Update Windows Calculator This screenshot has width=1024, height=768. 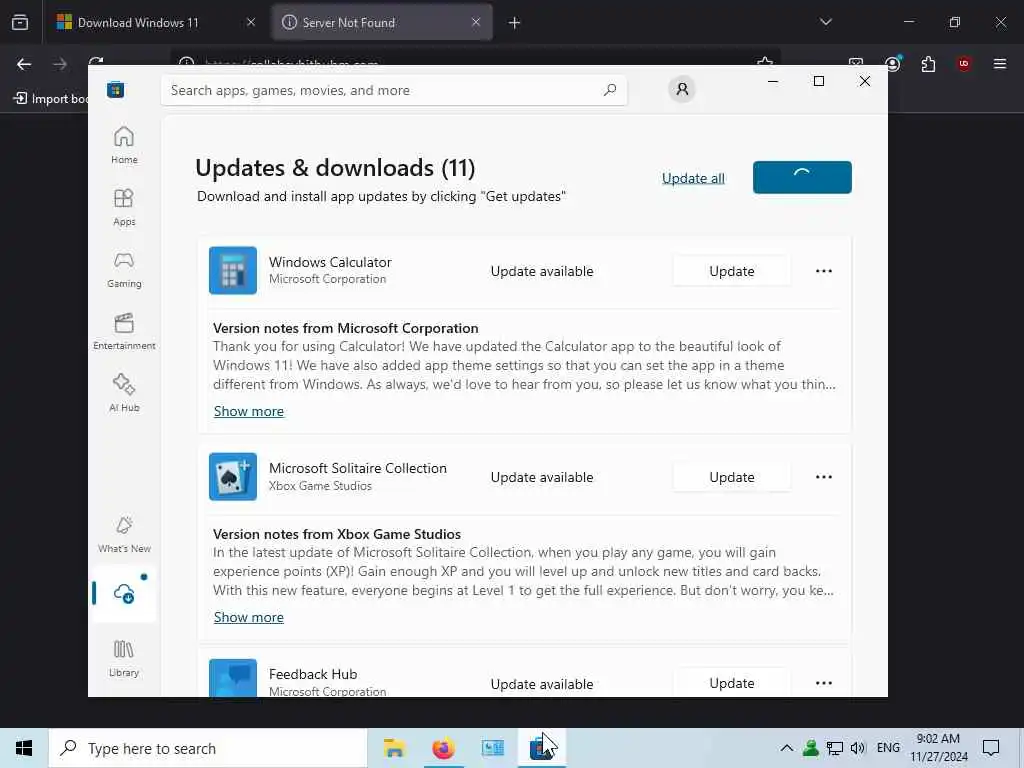(731, 271)
